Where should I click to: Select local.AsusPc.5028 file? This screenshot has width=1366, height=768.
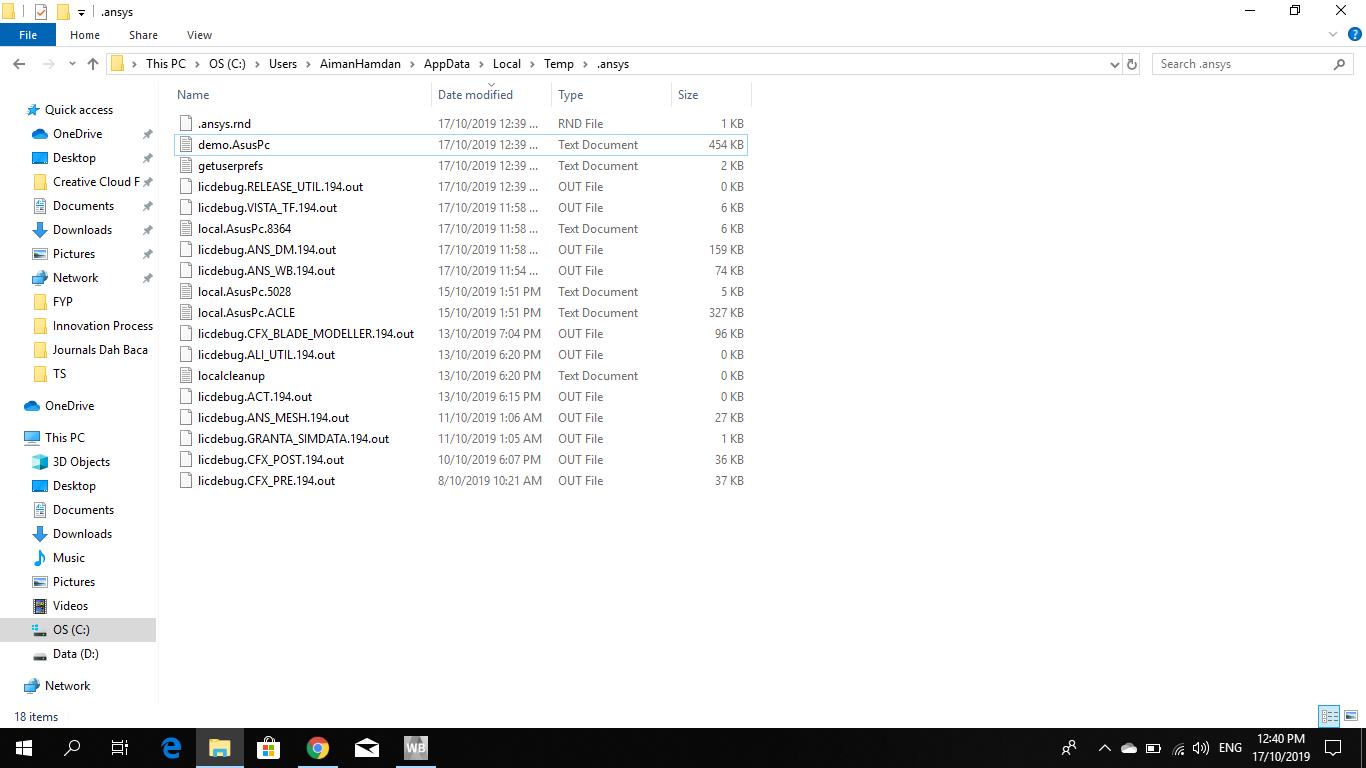244,292
